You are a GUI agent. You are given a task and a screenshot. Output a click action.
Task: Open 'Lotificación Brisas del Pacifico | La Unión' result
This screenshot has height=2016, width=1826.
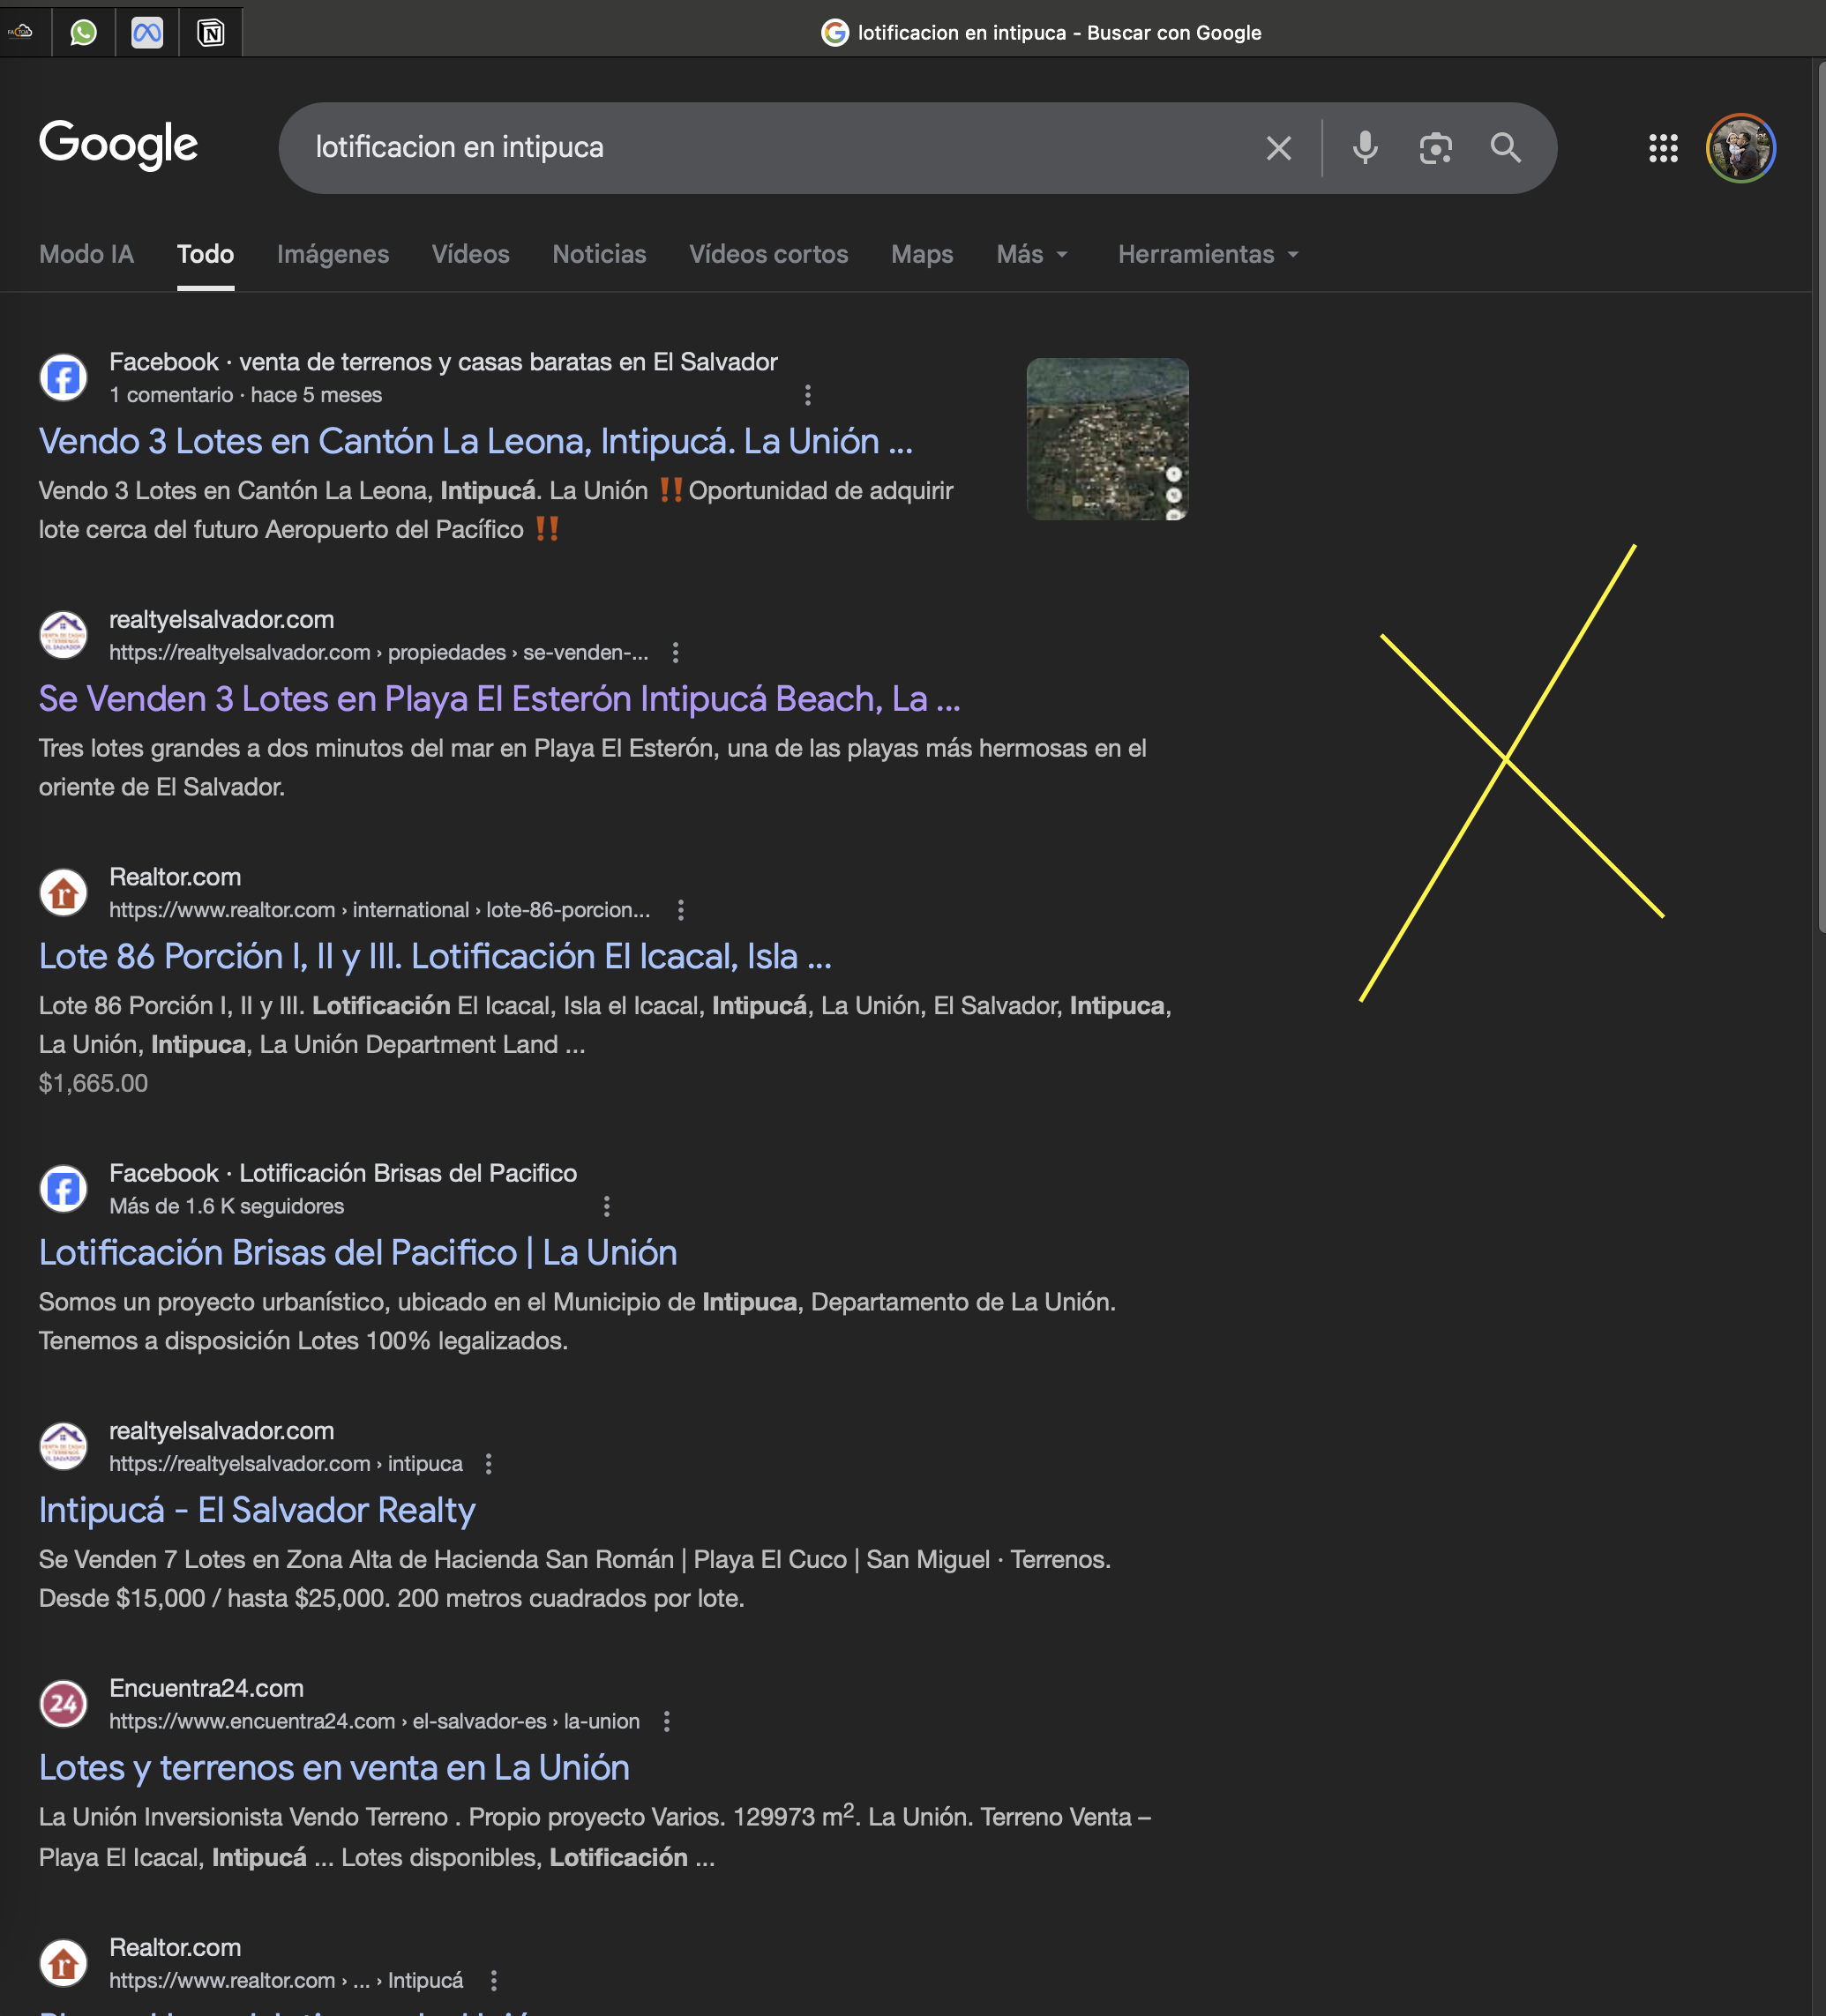[358, 1253]
